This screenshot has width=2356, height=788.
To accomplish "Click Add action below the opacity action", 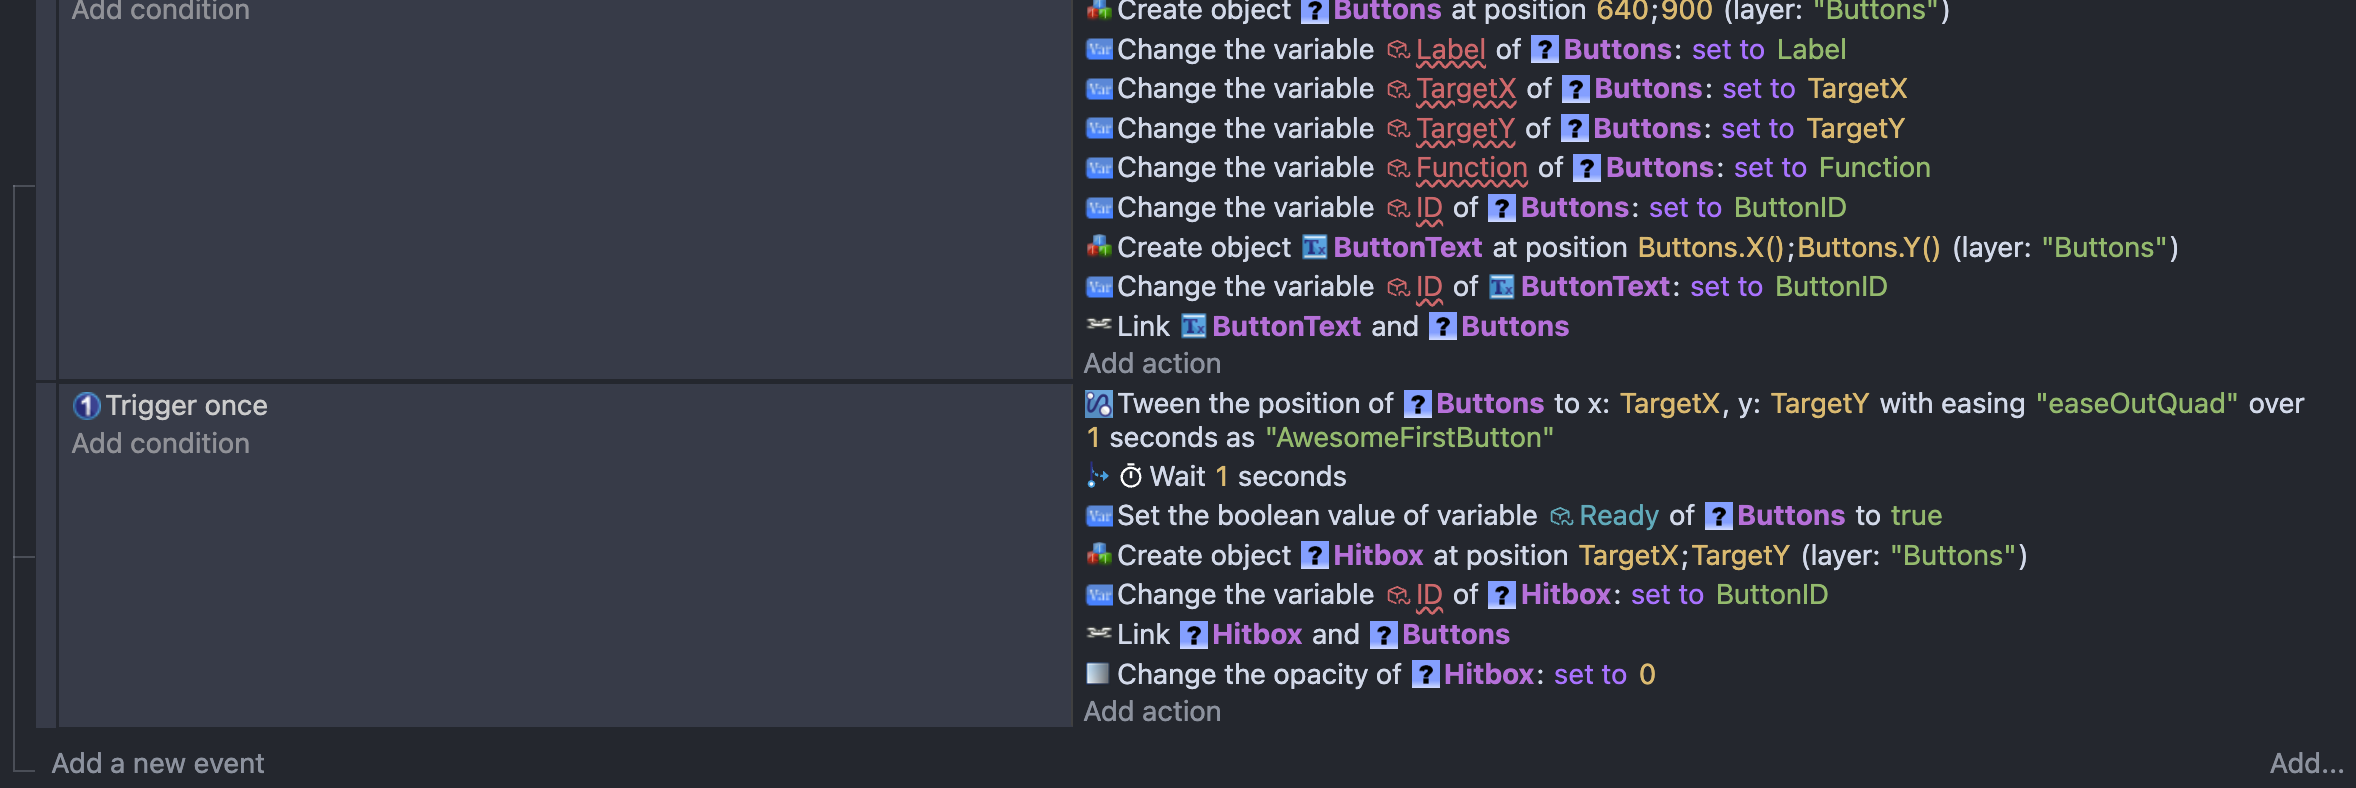I will point(1152,712).
